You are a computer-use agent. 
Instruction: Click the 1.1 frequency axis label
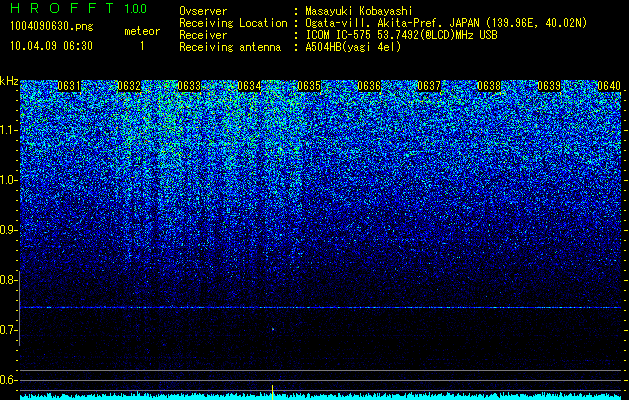[9, 130]
